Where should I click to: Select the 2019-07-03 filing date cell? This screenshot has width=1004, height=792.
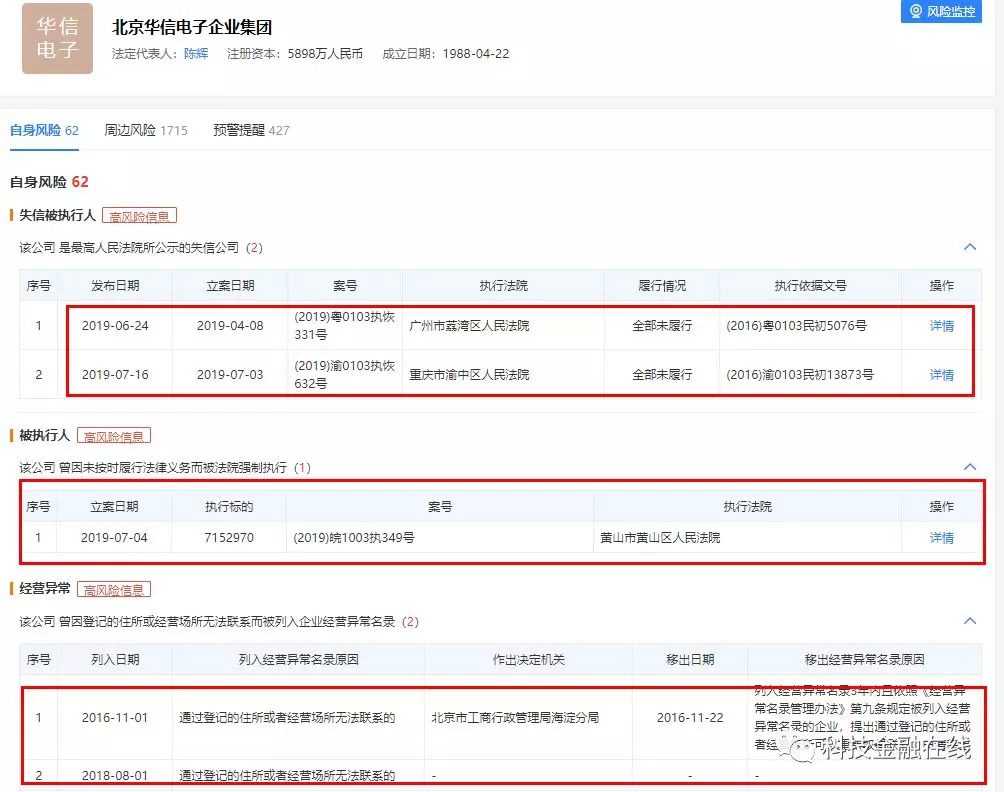click(230, 375)
